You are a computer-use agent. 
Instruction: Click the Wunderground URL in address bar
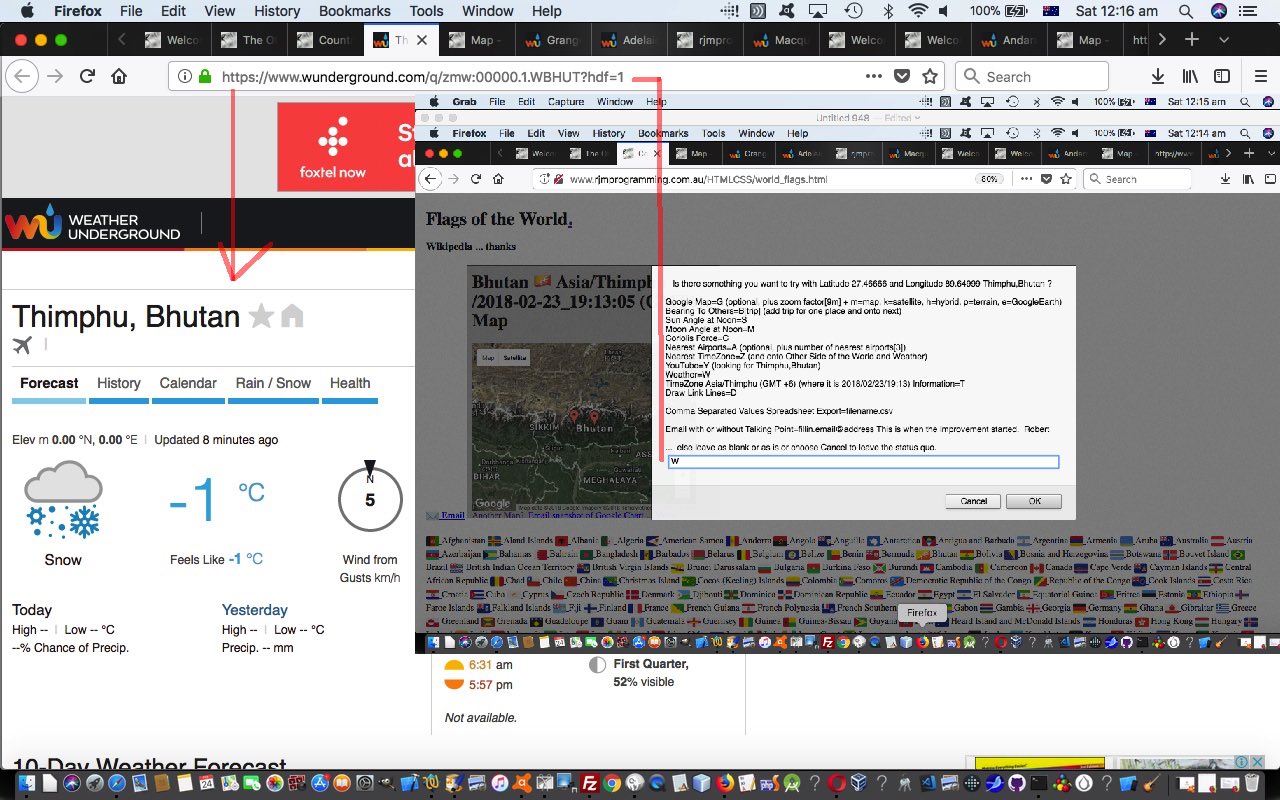tap(422, 77)
